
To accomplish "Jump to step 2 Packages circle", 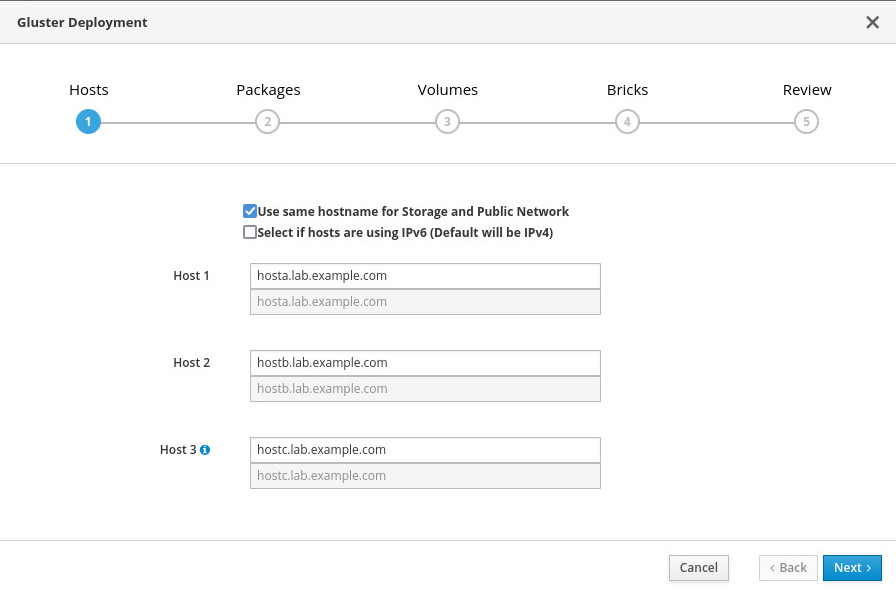I will [267, 122].
